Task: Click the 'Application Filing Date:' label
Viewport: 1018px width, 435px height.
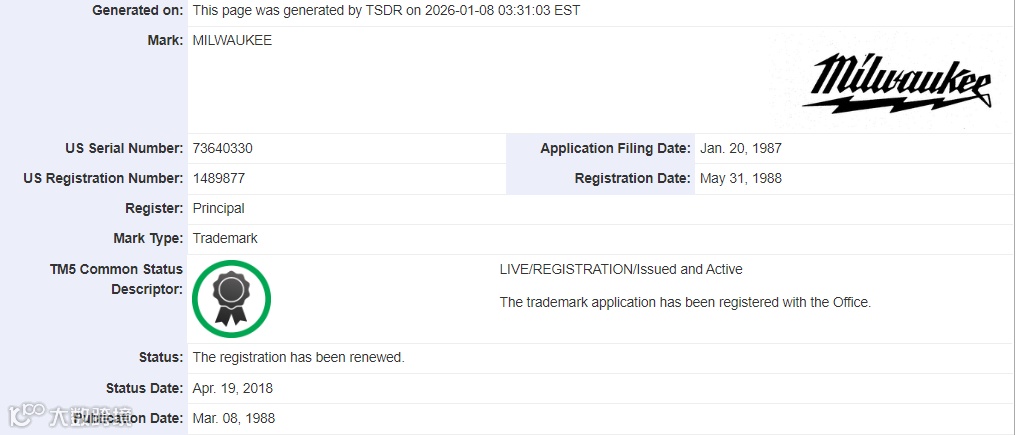Action: tap(615, 148)
